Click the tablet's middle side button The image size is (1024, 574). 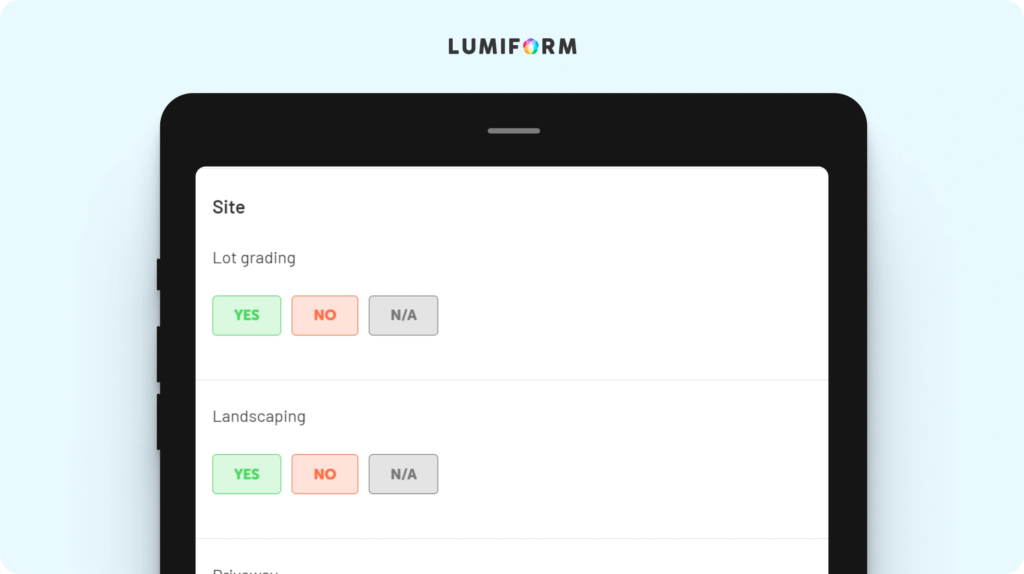pyautogui.click(x=159, y=353)
